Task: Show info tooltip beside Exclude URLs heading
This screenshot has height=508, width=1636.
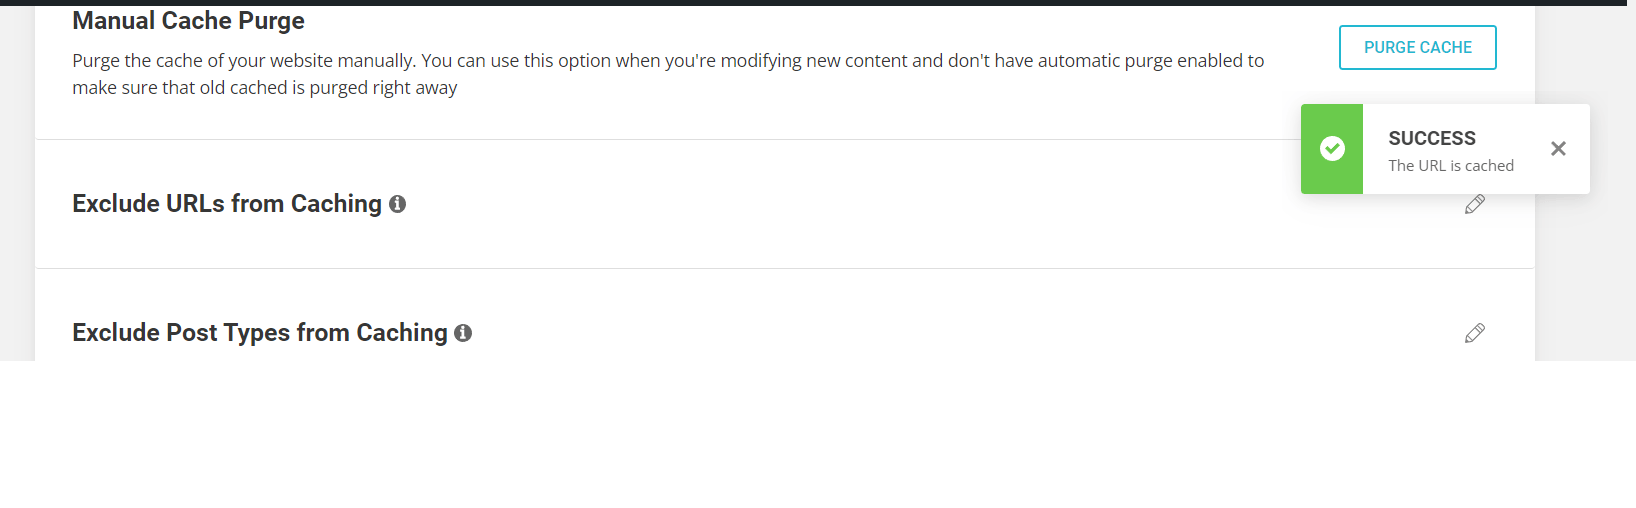Action: click(x=397, y=204)
